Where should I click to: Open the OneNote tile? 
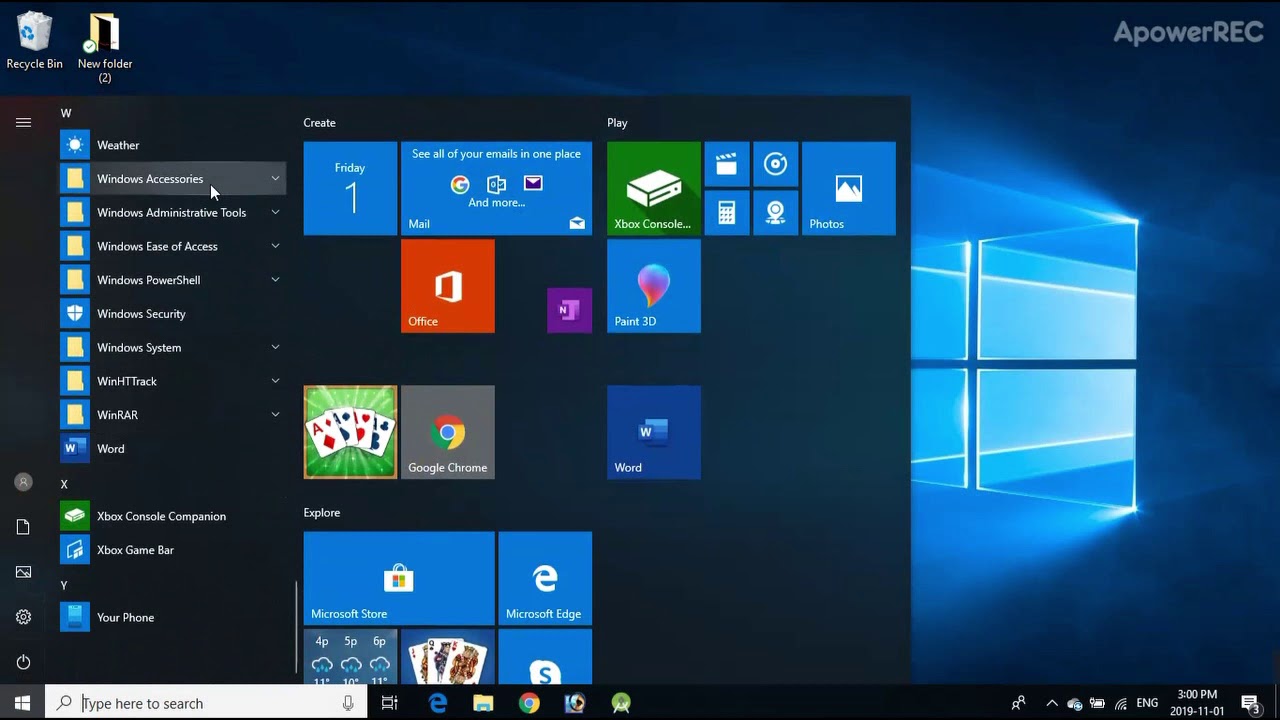pyautogui.click(x=570, y=310)
